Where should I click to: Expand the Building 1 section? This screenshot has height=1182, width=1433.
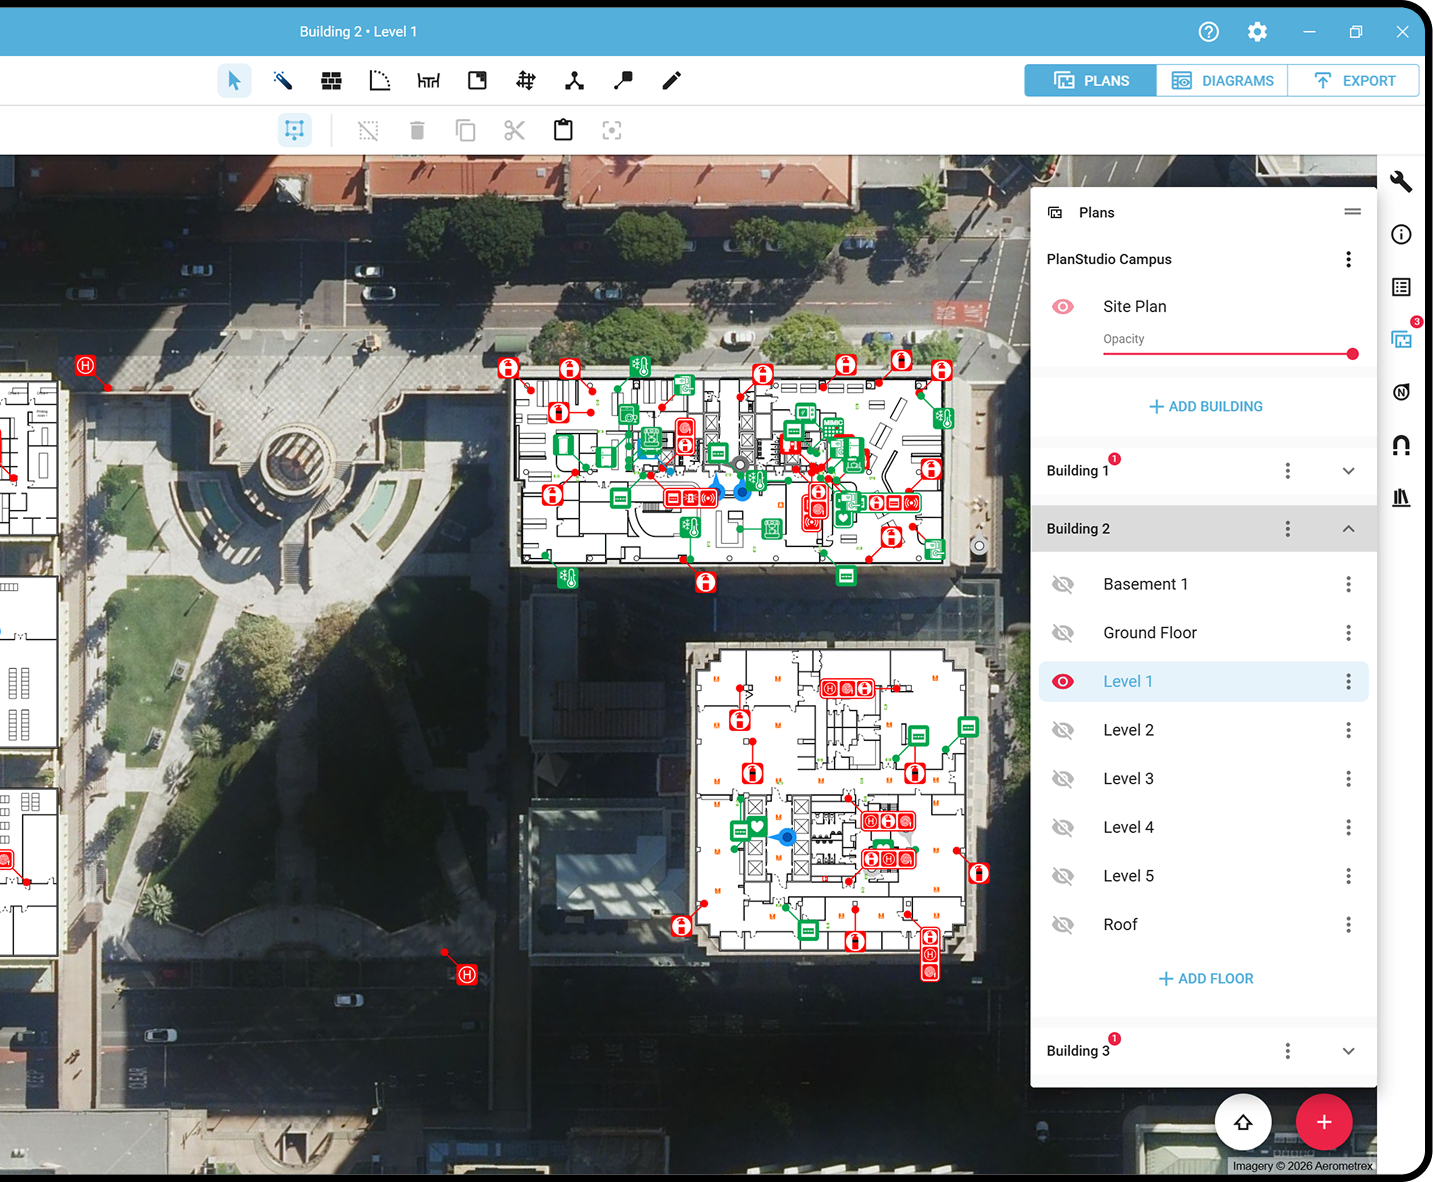point(1348,470)
